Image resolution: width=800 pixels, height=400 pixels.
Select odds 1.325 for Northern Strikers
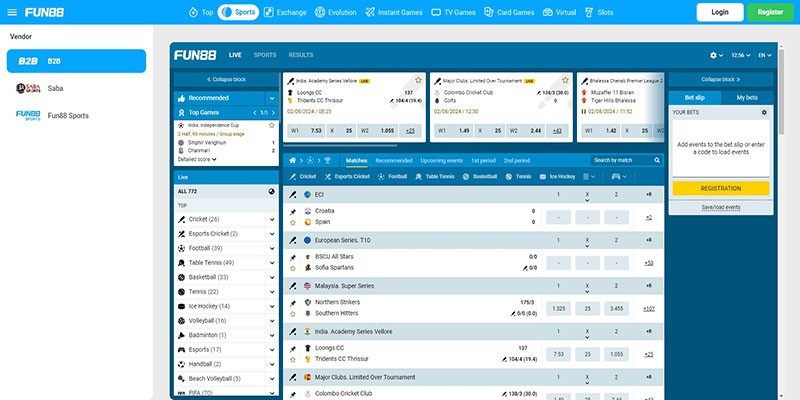559,309
